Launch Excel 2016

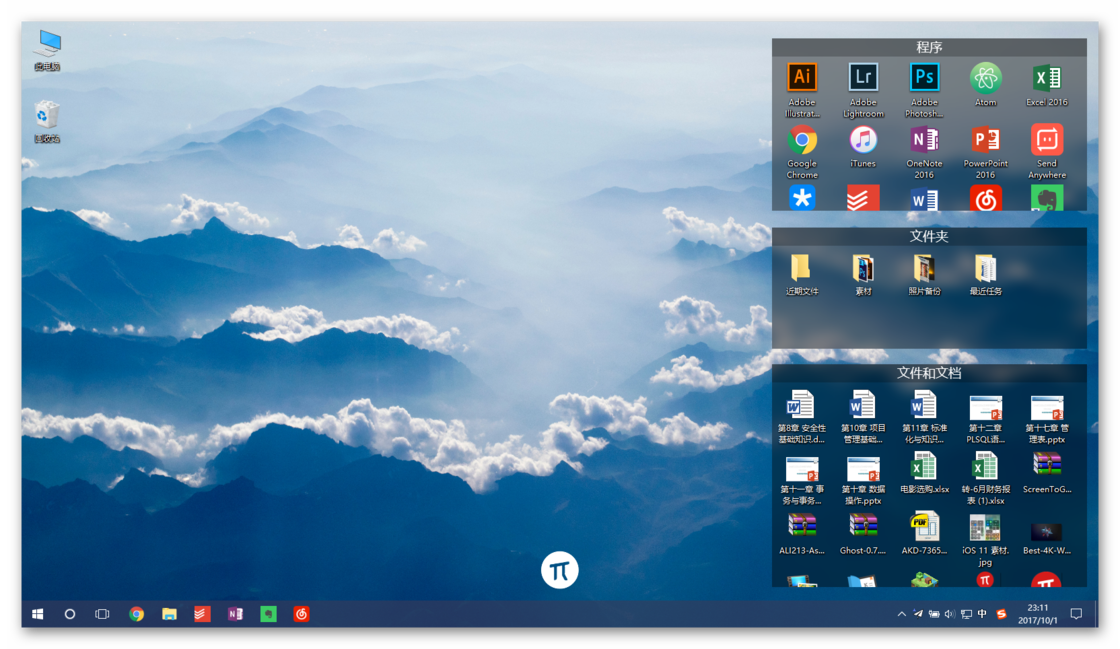point(1046,77)
